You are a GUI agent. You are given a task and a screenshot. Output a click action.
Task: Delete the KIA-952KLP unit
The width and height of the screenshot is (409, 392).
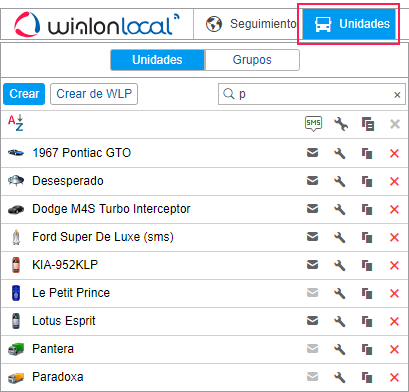tap(394, 265)
